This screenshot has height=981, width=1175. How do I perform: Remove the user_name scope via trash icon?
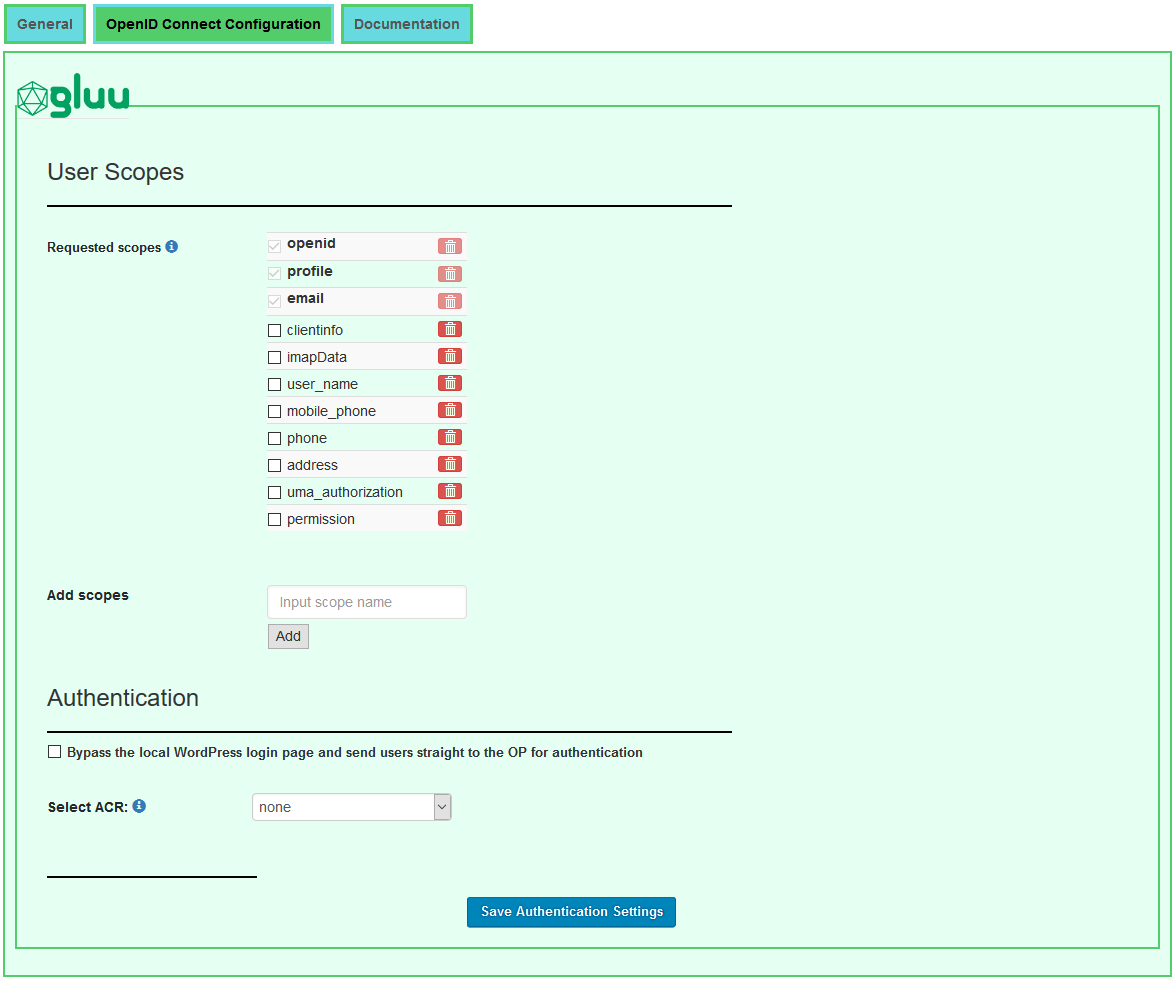[450, 383]
